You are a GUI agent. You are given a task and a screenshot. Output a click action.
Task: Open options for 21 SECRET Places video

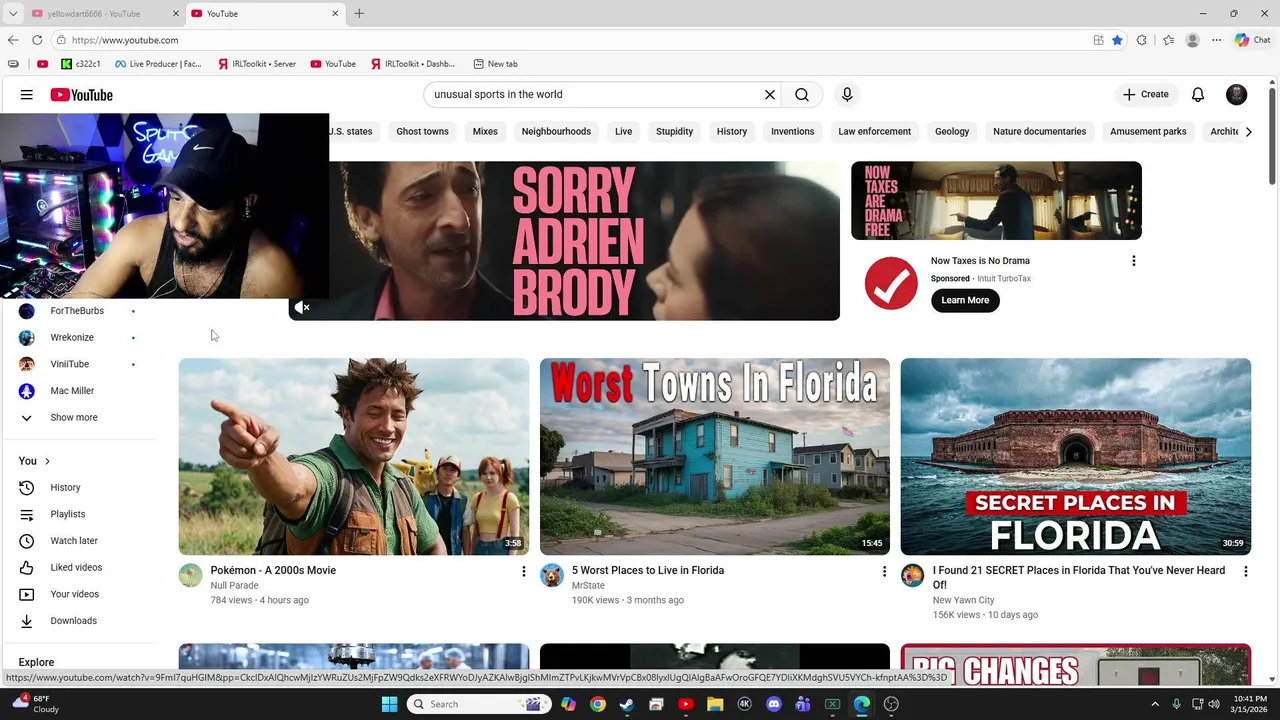click(x=1246, y=571)
